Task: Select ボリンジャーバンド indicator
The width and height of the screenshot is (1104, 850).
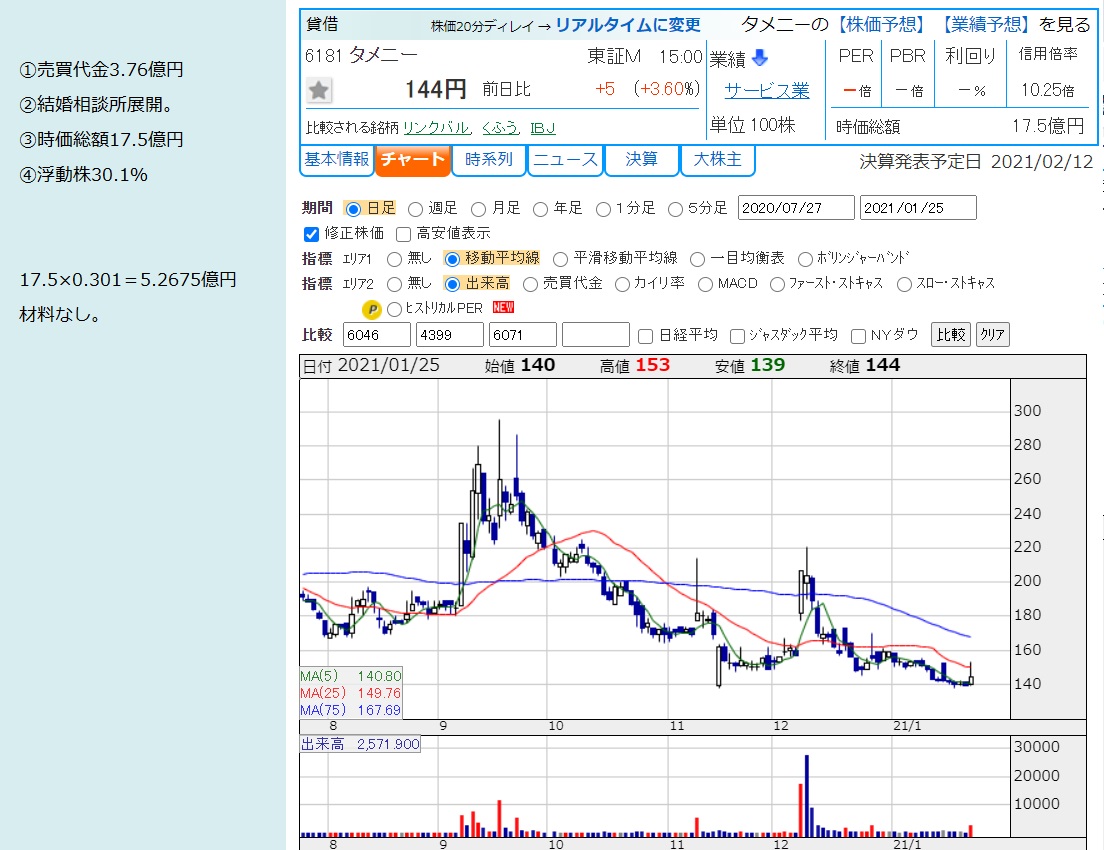Action: (x=805, y=259)
